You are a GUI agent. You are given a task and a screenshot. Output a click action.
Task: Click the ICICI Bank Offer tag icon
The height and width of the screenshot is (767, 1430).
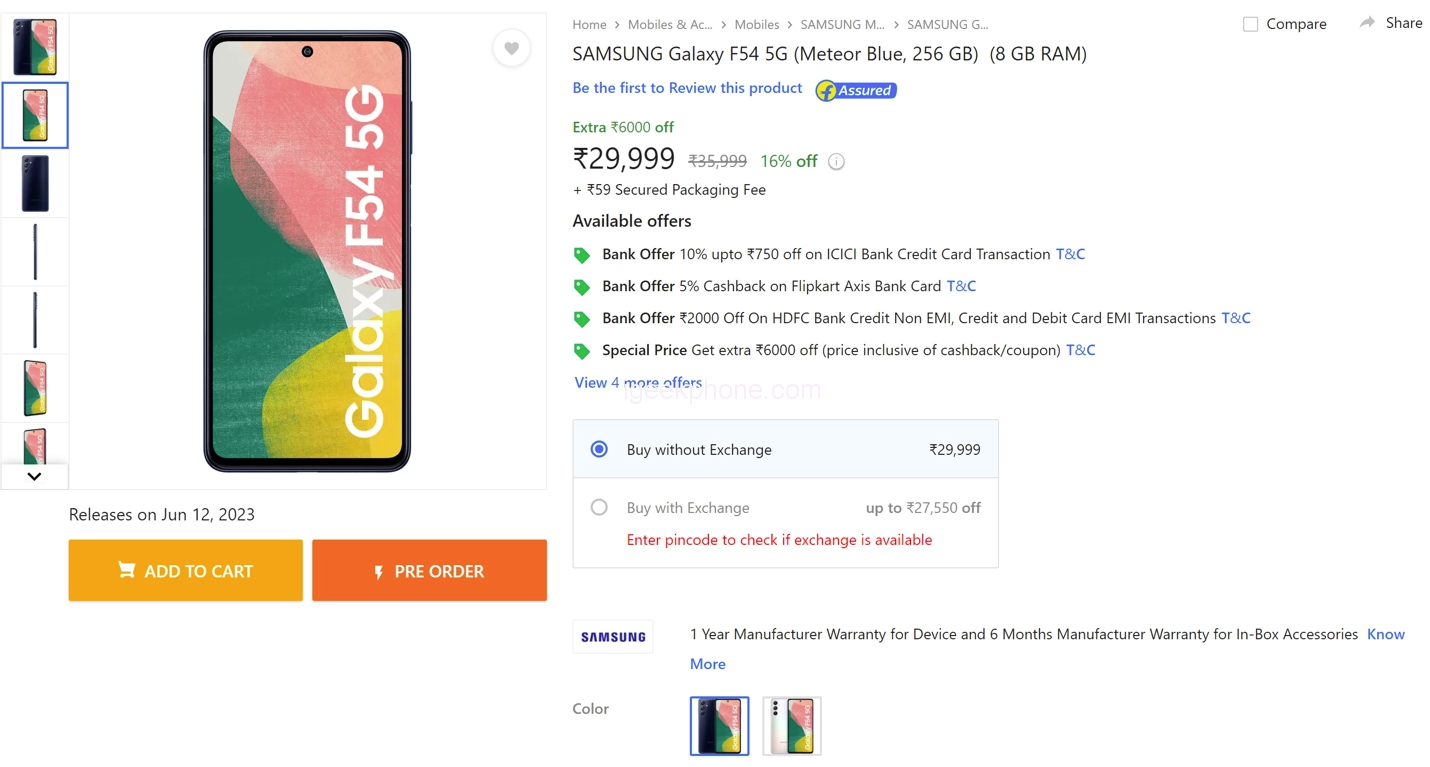tap(581, 255)
